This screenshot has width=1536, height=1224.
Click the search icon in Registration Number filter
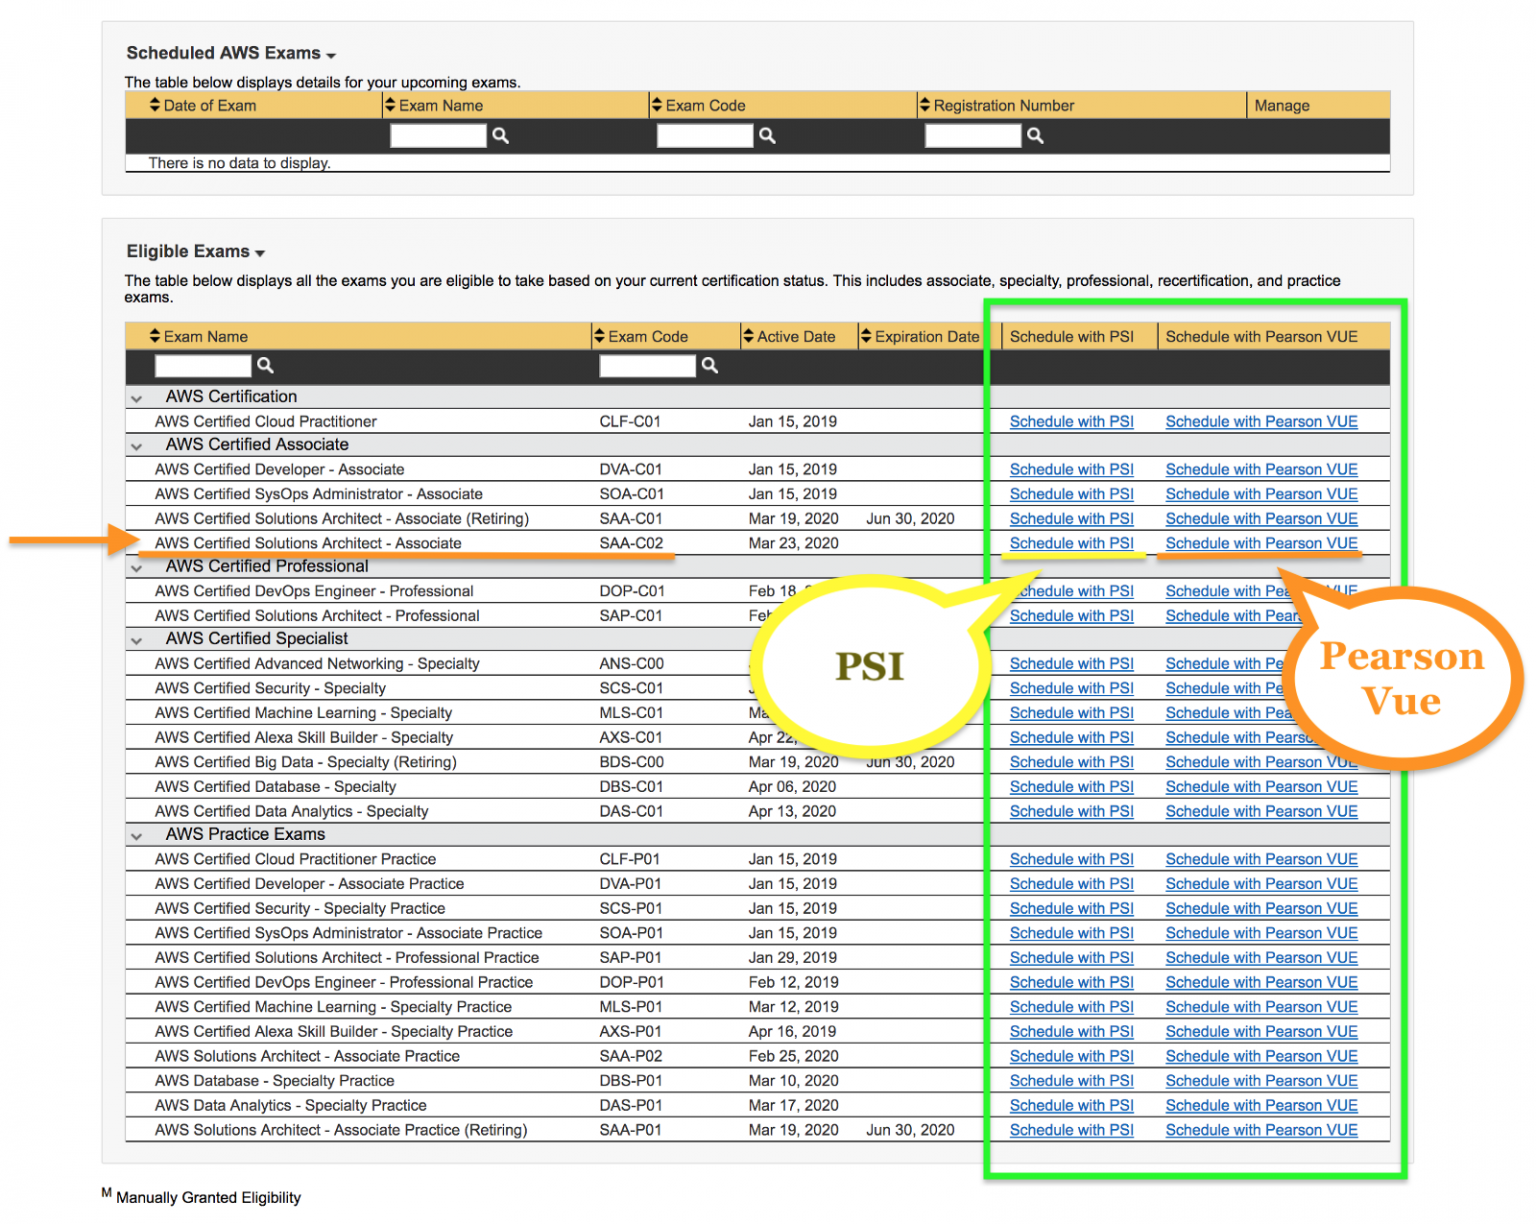coord(1034,135)
